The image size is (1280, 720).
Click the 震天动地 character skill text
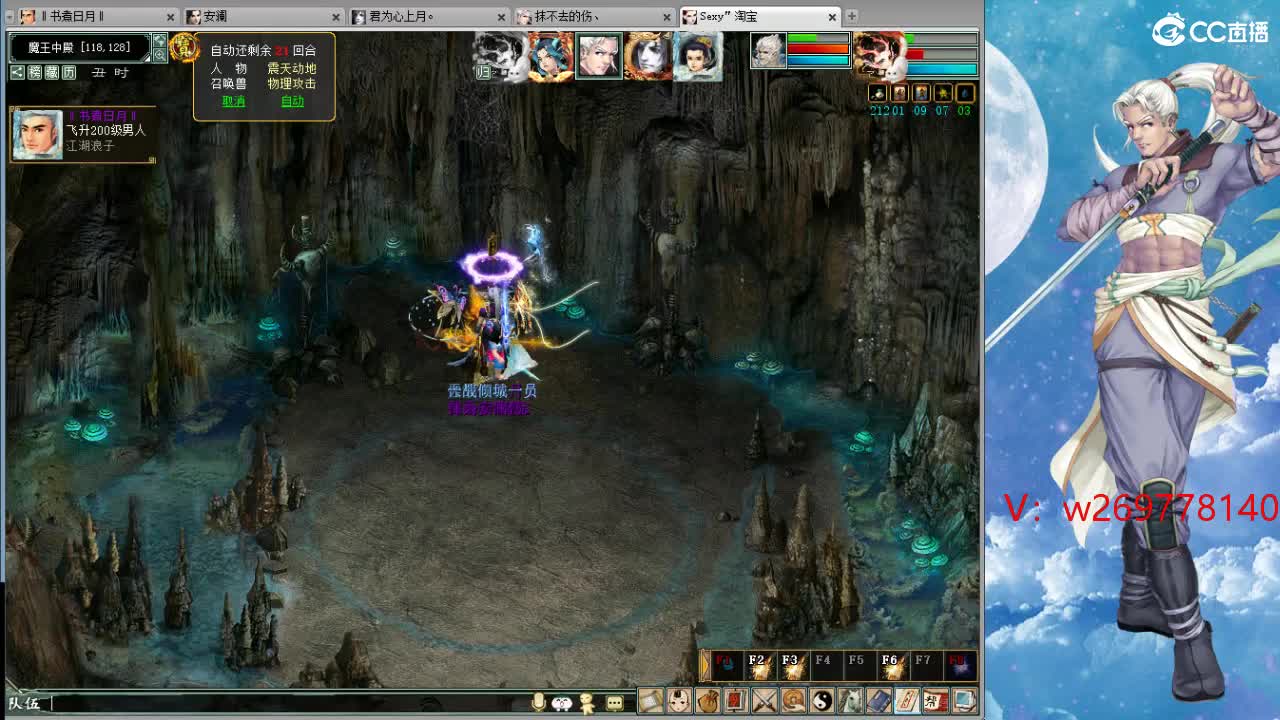pos(291,68)
